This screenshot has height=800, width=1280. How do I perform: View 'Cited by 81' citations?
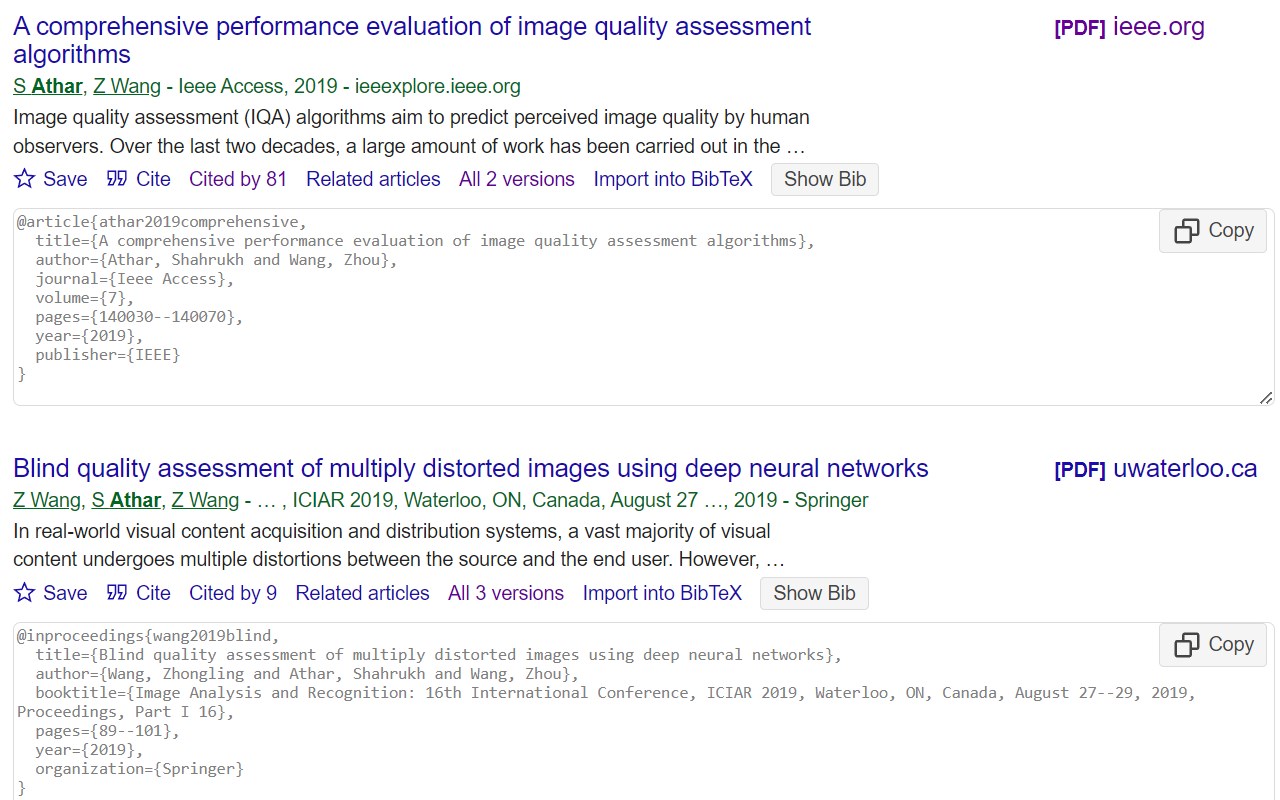pos(238,179)
